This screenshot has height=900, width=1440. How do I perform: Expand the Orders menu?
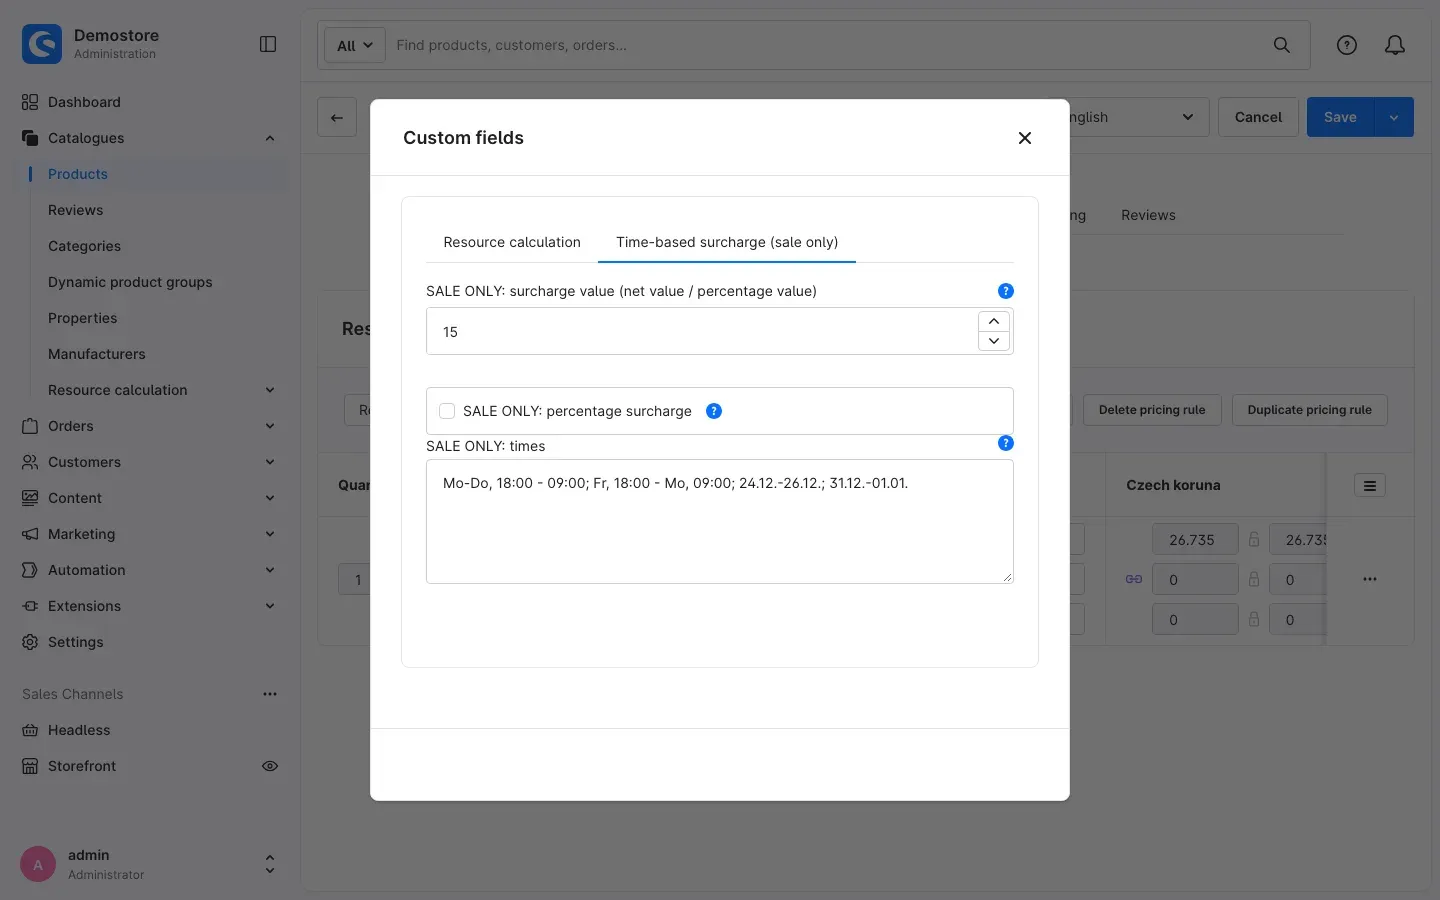point(270,426)
